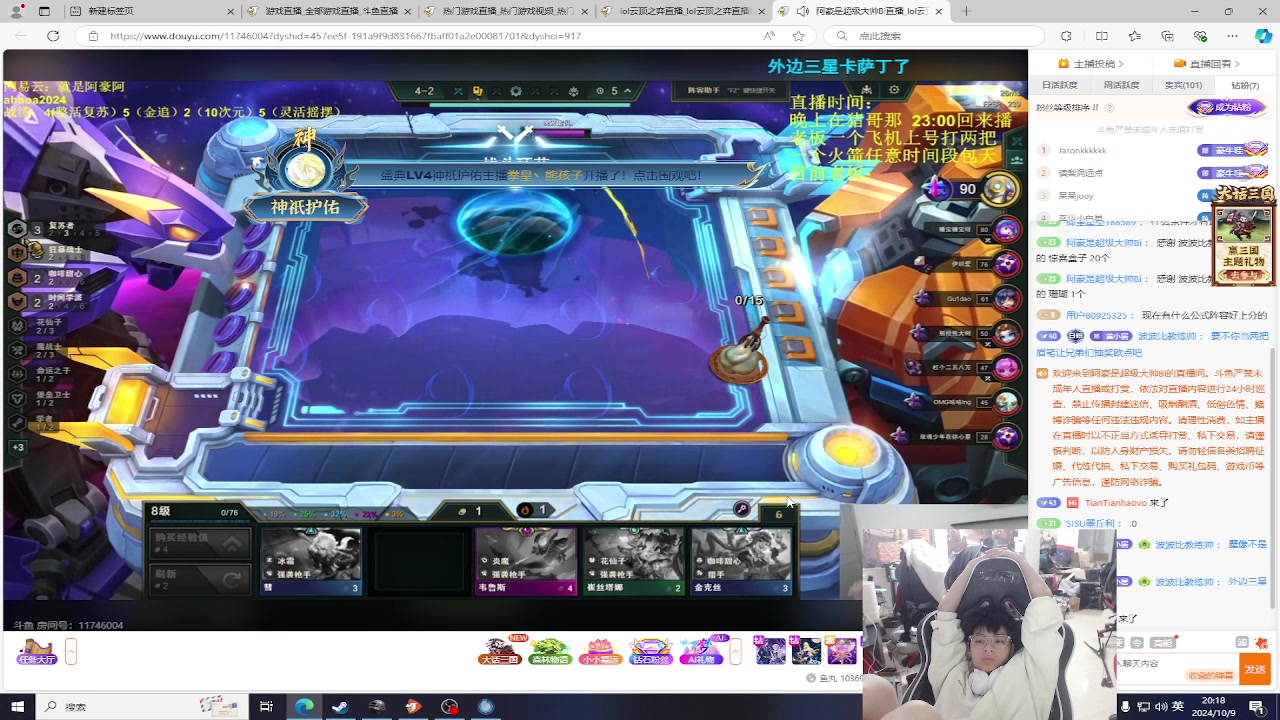Open Windows notification center icon

coord(1257,706)
